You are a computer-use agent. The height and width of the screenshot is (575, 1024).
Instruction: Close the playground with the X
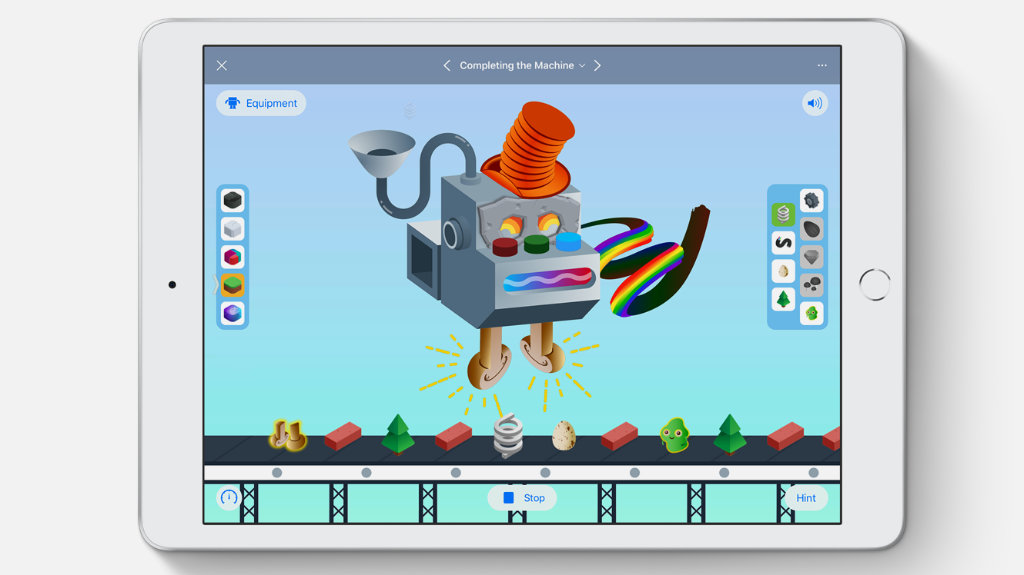coord(222,65)
